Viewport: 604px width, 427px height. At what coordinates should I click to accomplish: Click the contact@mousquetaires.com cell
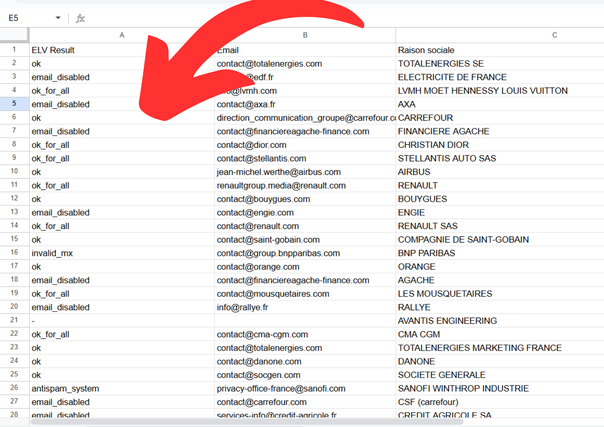click(305, 294)
